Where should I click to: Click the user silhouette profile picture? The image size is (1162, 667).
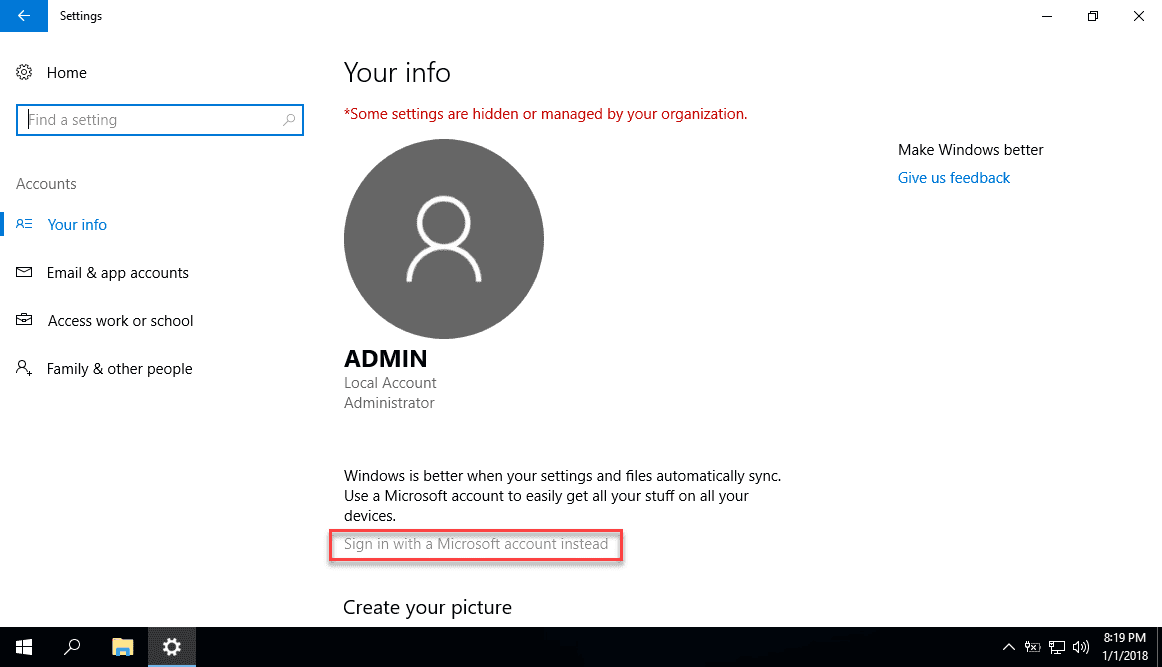(443, 238)
